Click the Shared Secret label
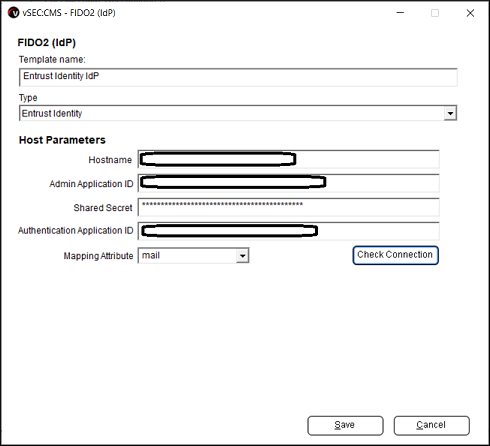 pyautogui.click(x=103, y=208)
